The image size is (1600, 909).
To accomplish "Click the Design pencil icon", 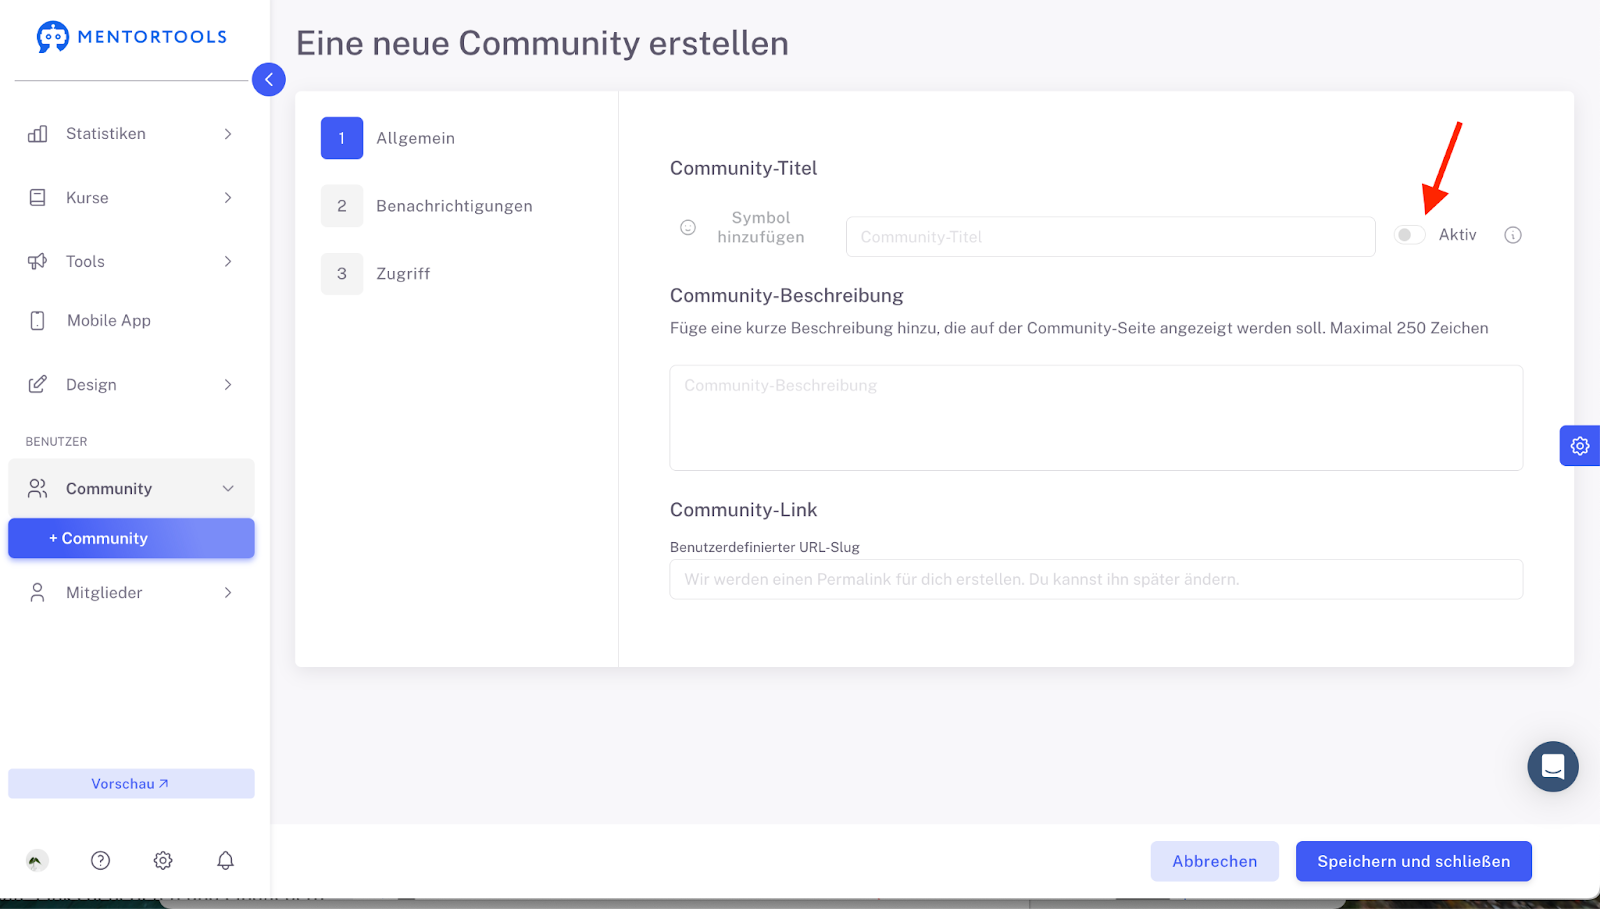I will click(x=38, y=385).
